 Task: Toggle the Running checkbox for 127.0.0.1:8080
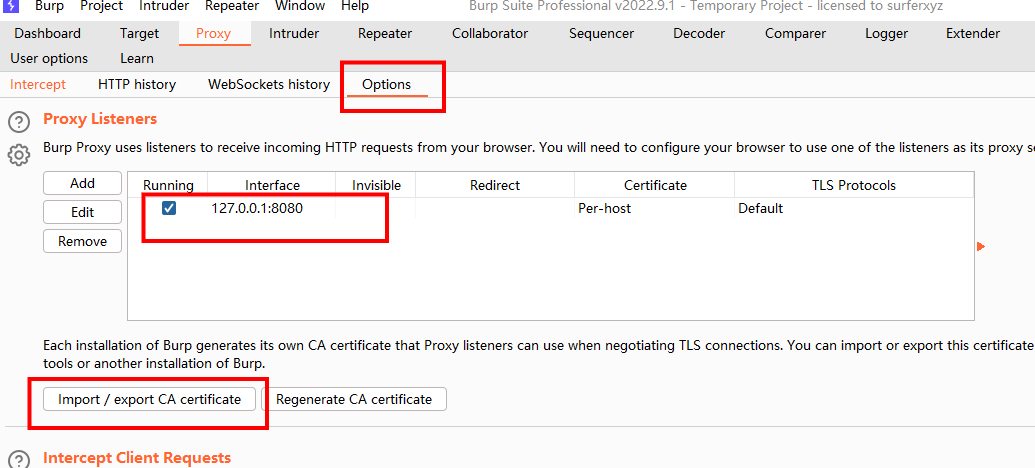169,208
